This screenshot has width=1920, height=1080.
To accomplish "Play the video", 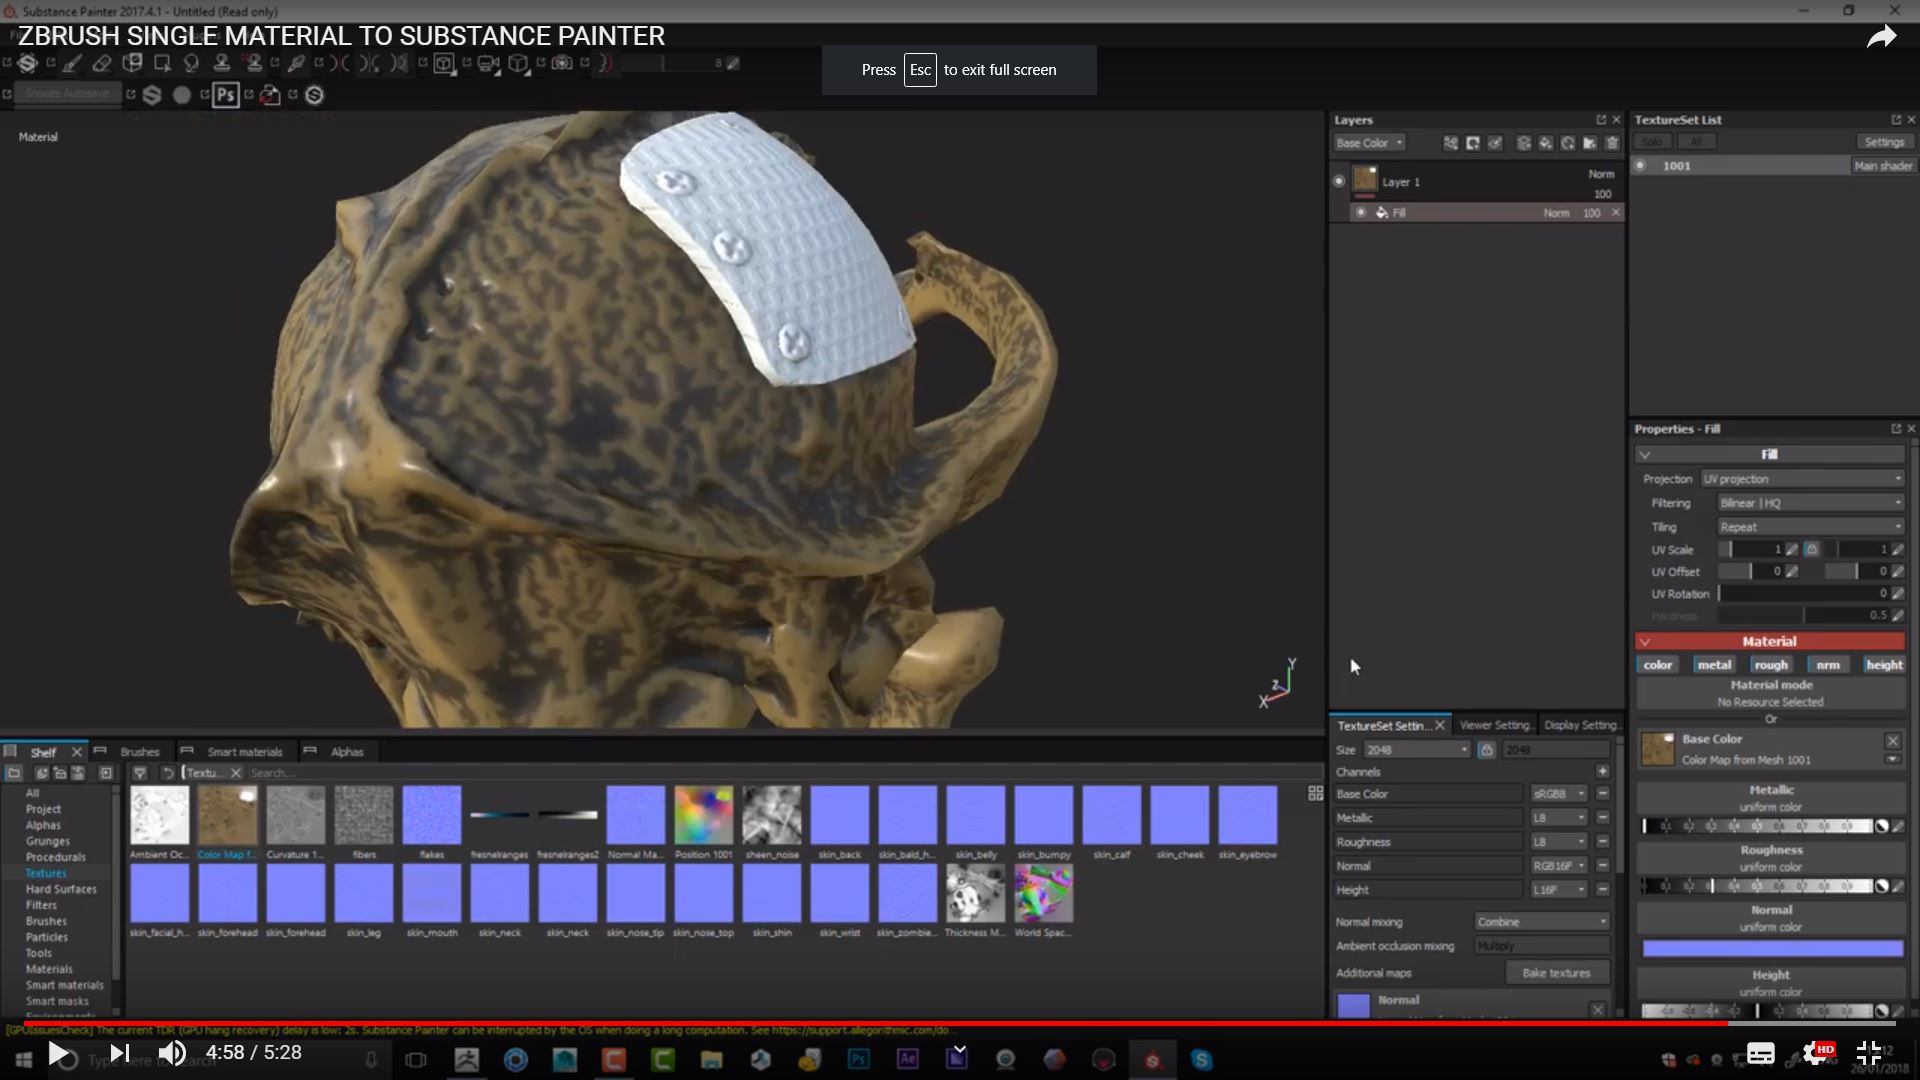I will [x=59, y=1053].
